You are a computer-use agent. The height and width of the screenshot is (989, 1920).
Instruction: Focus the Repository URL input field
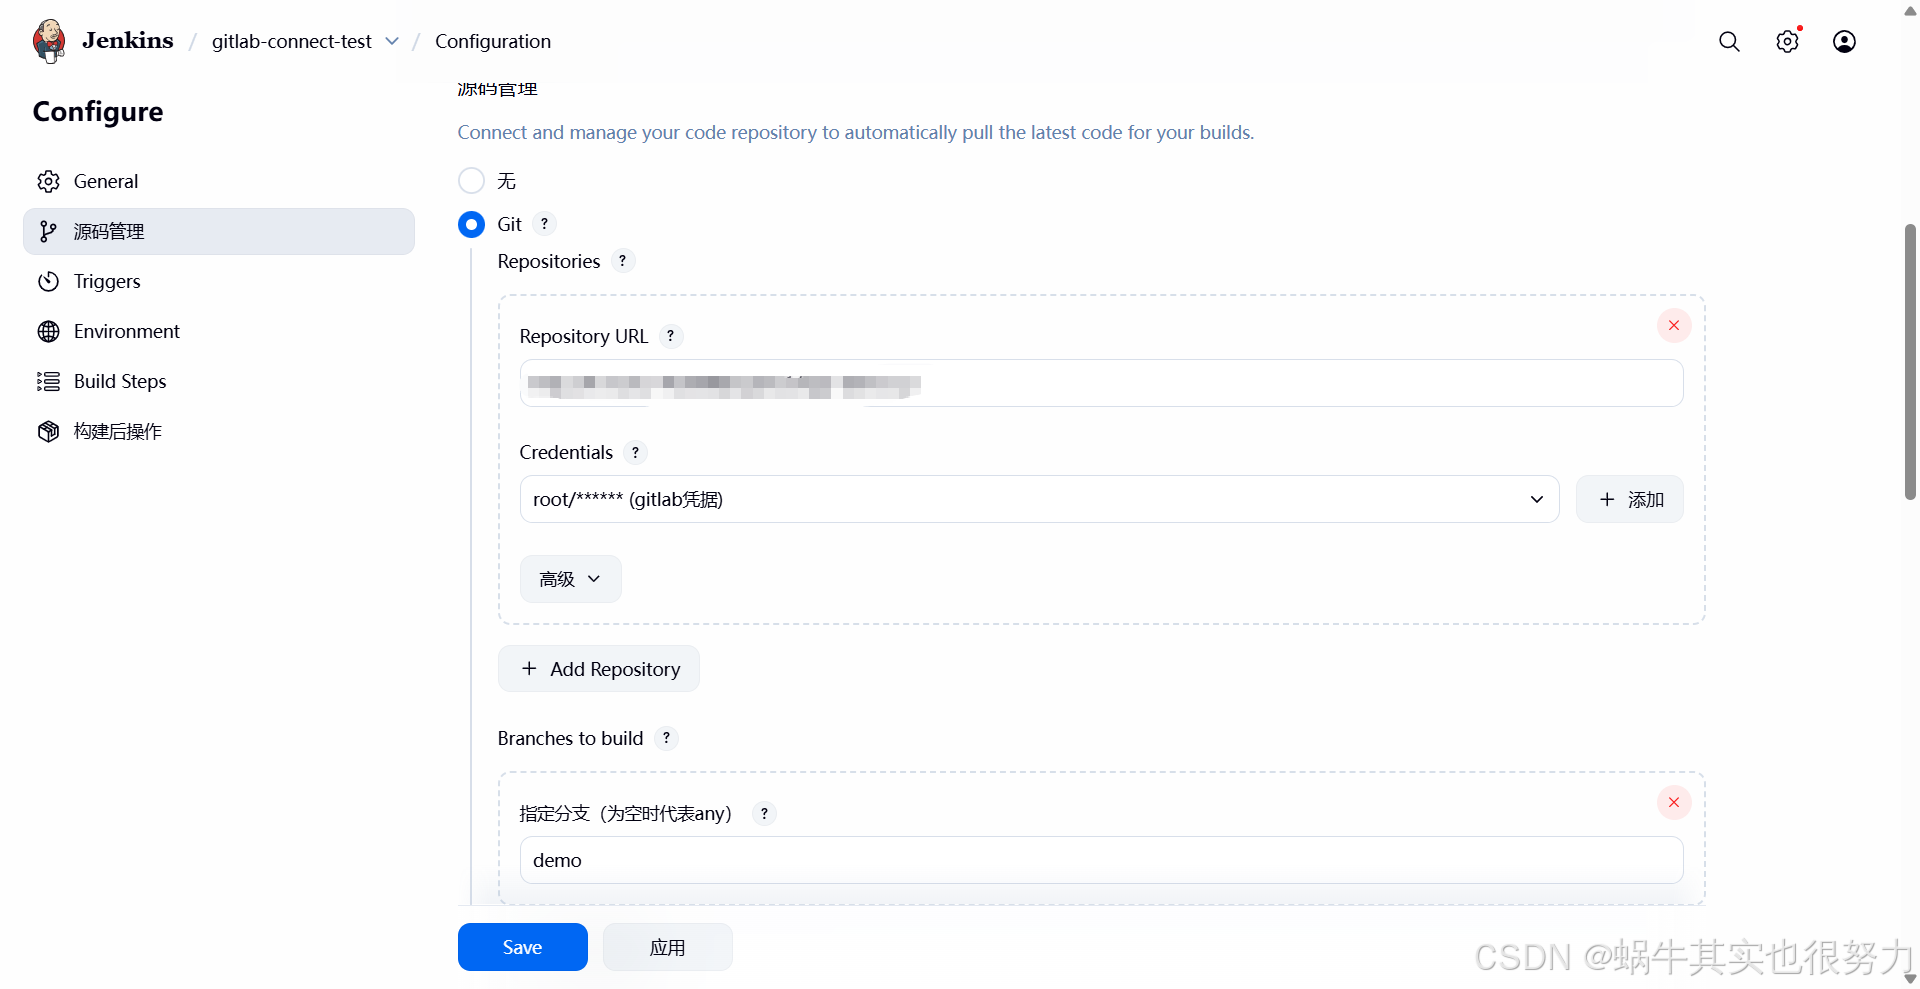[x=1101, y=383]
